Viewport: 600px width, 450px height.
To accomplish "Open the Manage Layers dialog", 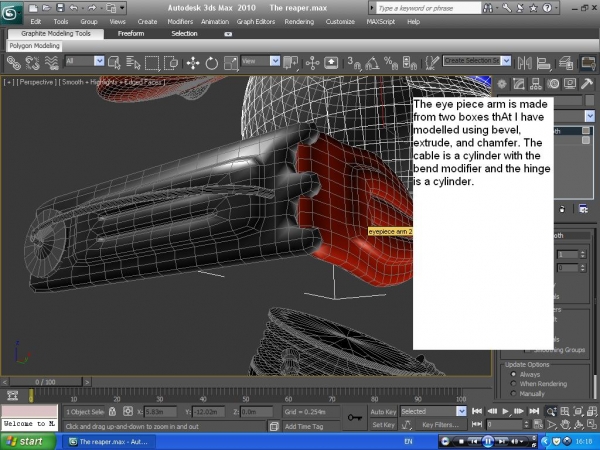I will [566, 63].
